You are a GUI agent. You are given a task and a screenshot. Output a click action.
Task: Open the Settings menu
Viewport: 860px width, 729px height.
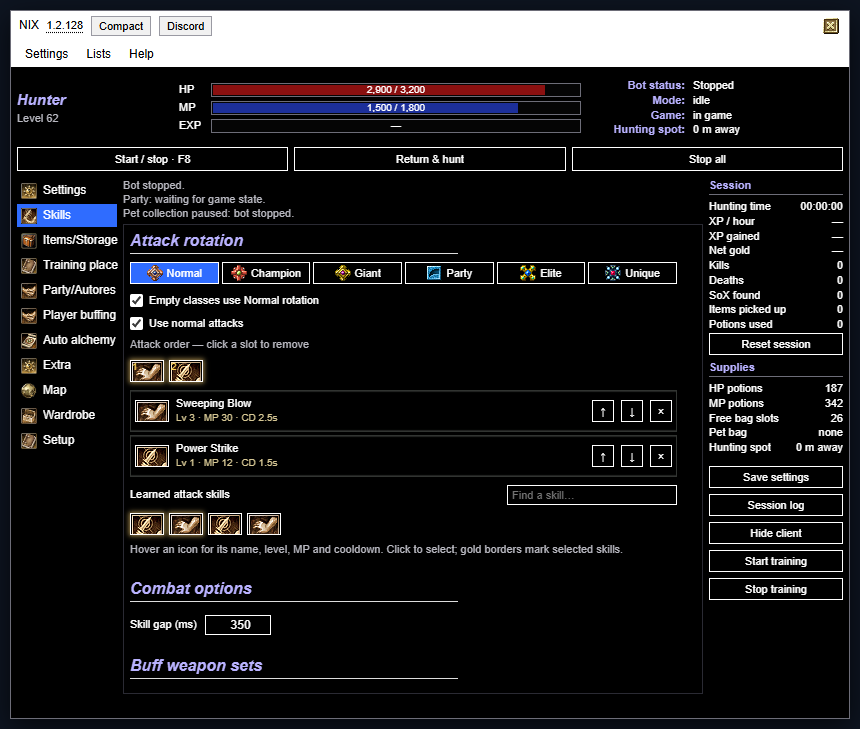(x=47, y=54)
